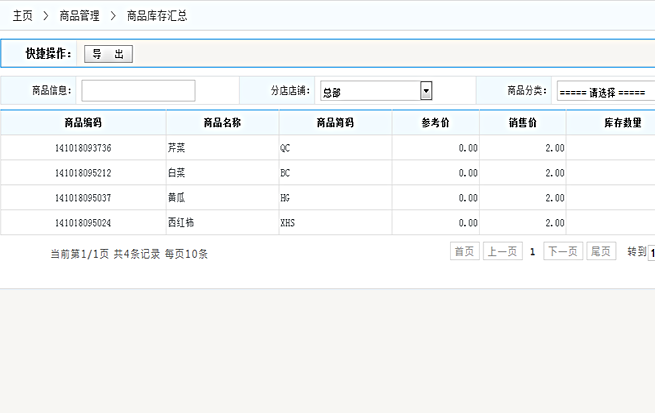655x413 pixels.
Task: Select the row with code 141018095212
Action: click(83, 173)
